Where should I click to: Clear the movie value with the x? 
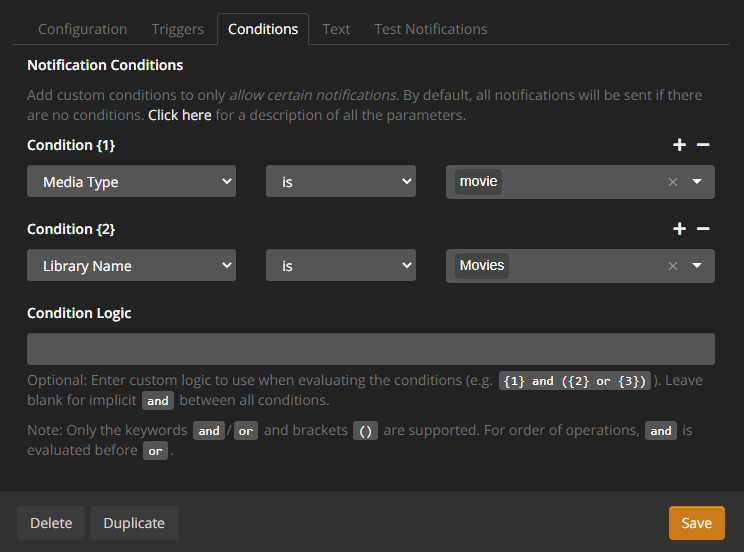[672, 182]
